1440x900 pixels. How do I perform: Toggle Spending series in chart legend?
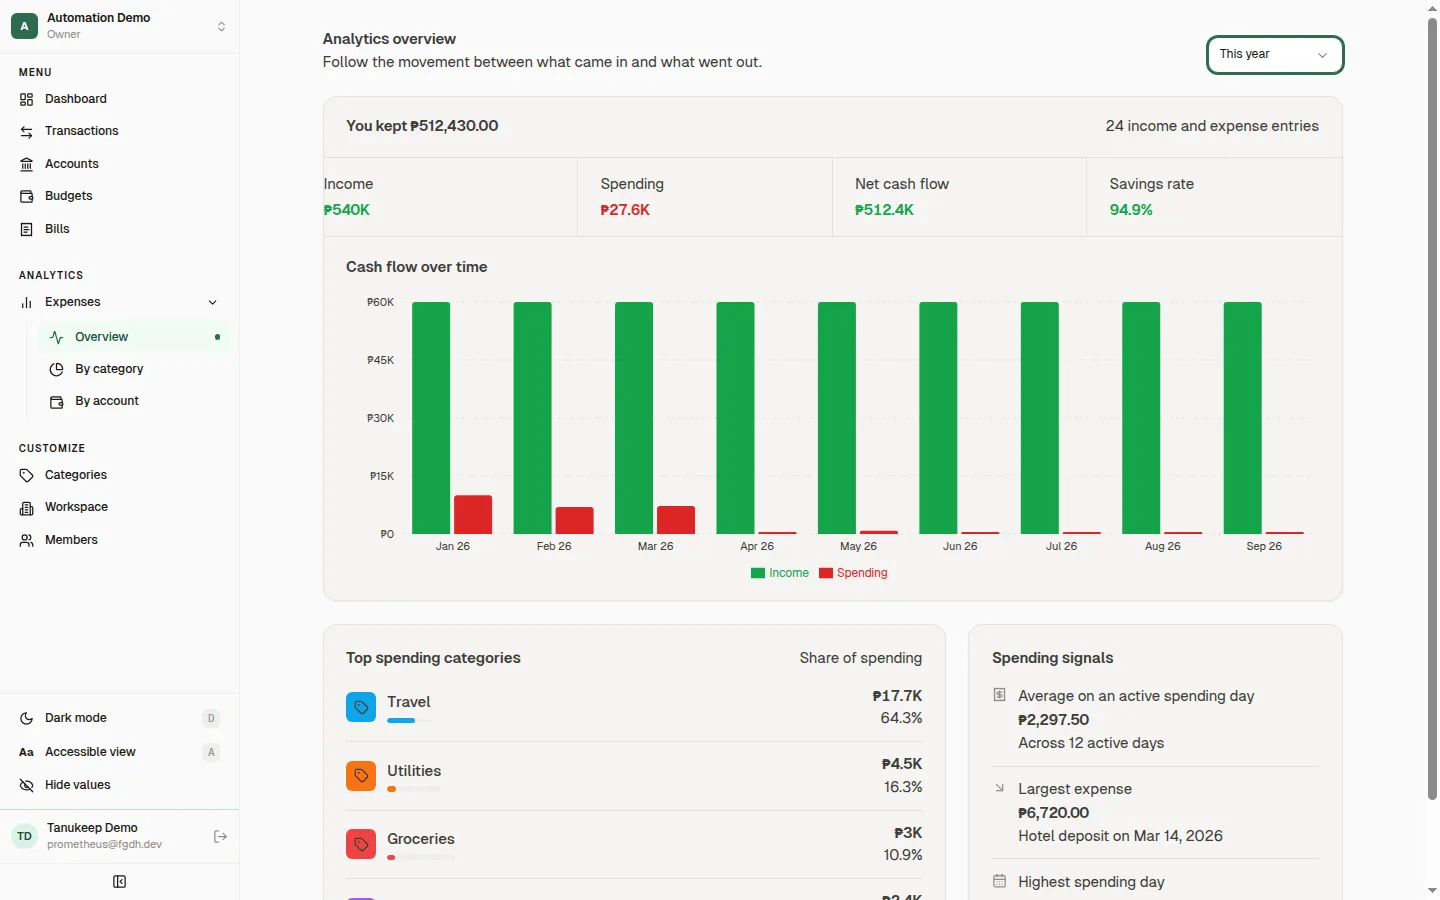[x=853, y=573]
